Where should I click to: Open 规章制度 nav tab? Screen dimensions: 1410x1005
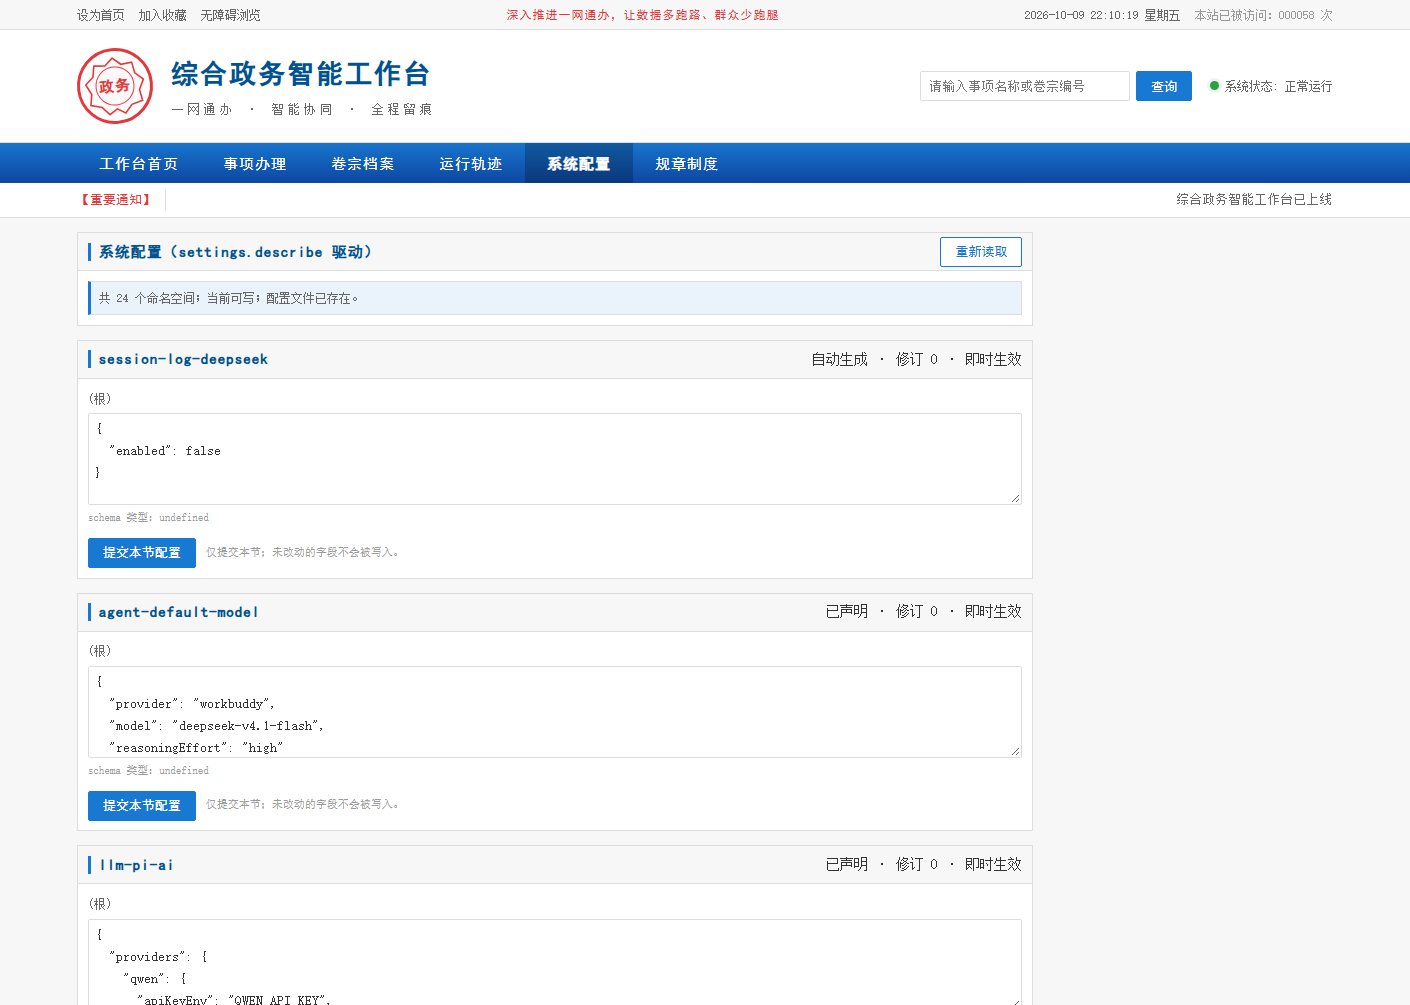(x=687, y=163)
